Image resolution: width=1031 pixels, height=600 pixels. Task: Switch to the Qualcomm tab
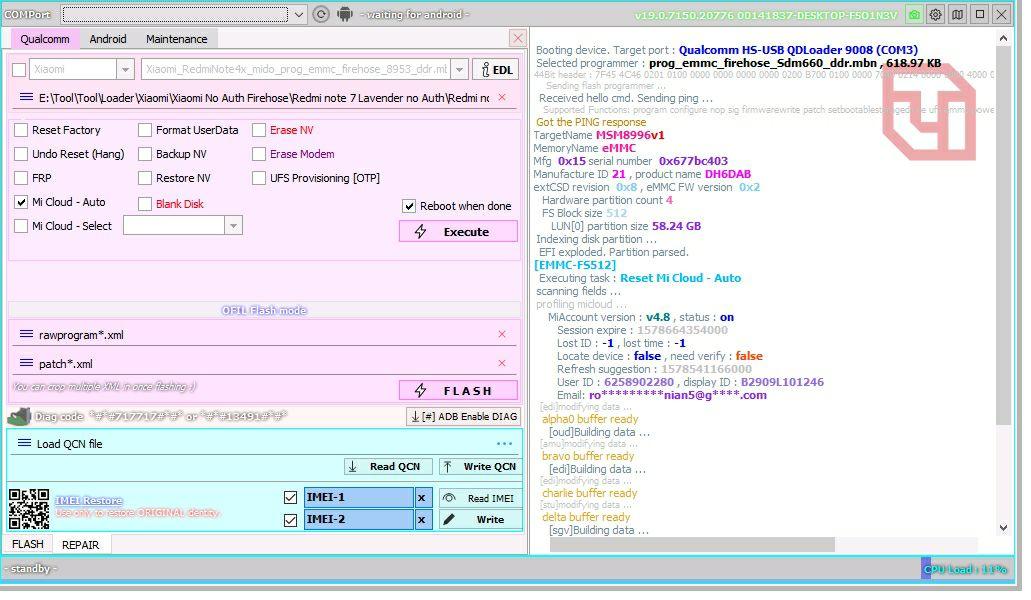(45, 39)
